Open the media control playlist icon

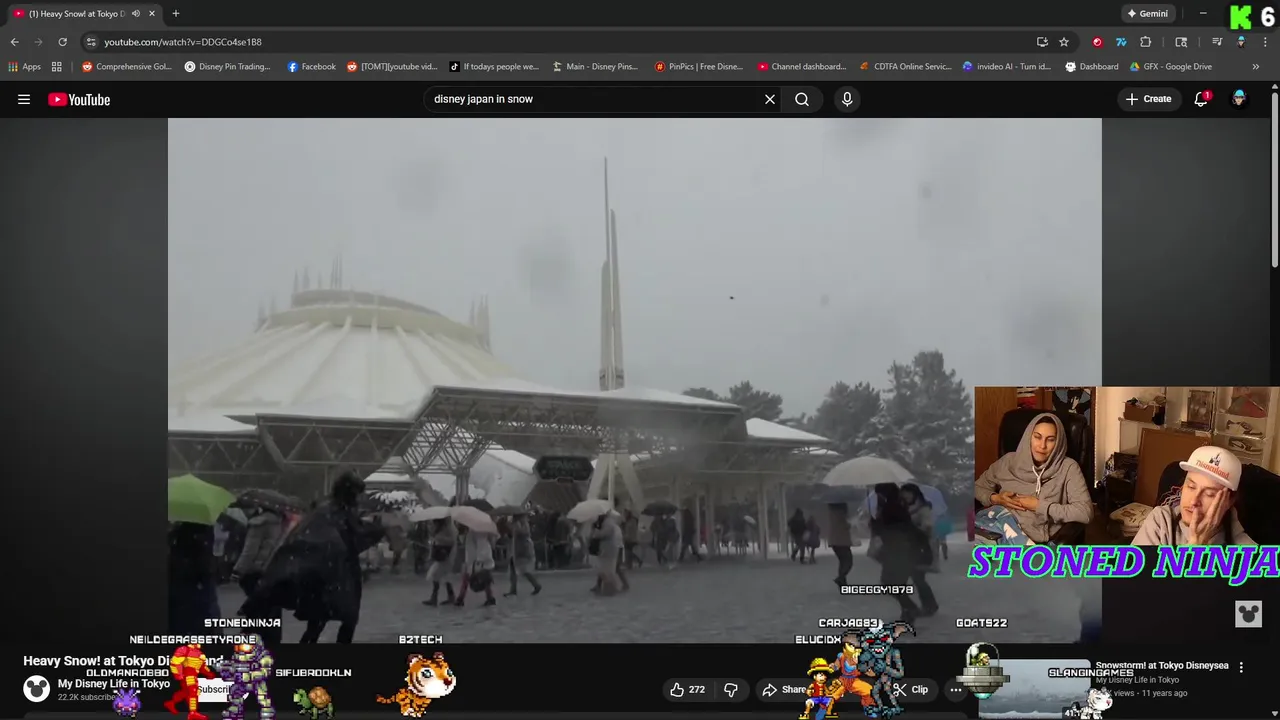(x=1217, y=42)
